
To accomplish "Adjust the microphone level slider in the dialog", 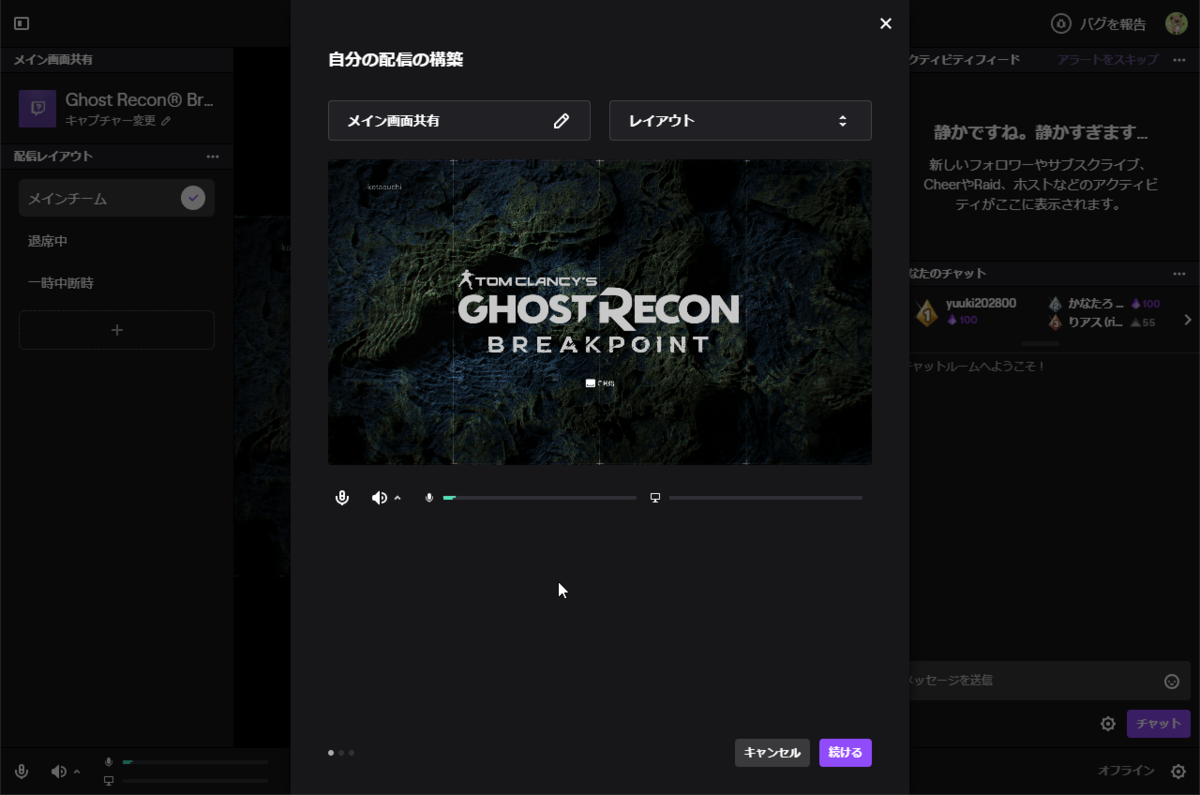I will click(539, 498).
